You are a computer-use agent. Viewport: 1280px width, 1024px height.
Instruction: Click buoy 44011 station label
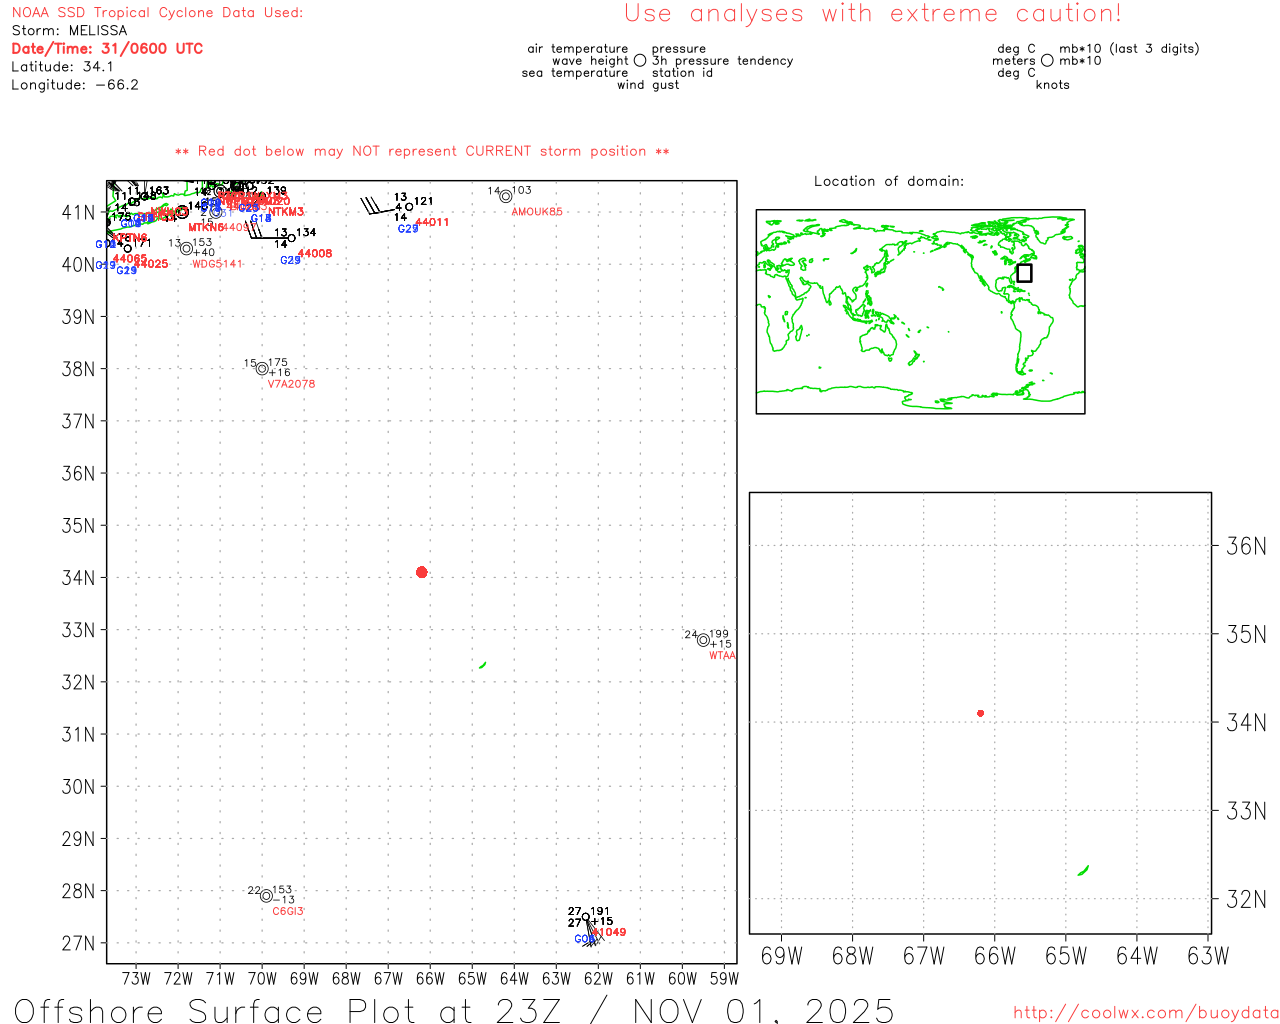pyautogui.click(x=432, y=222)
